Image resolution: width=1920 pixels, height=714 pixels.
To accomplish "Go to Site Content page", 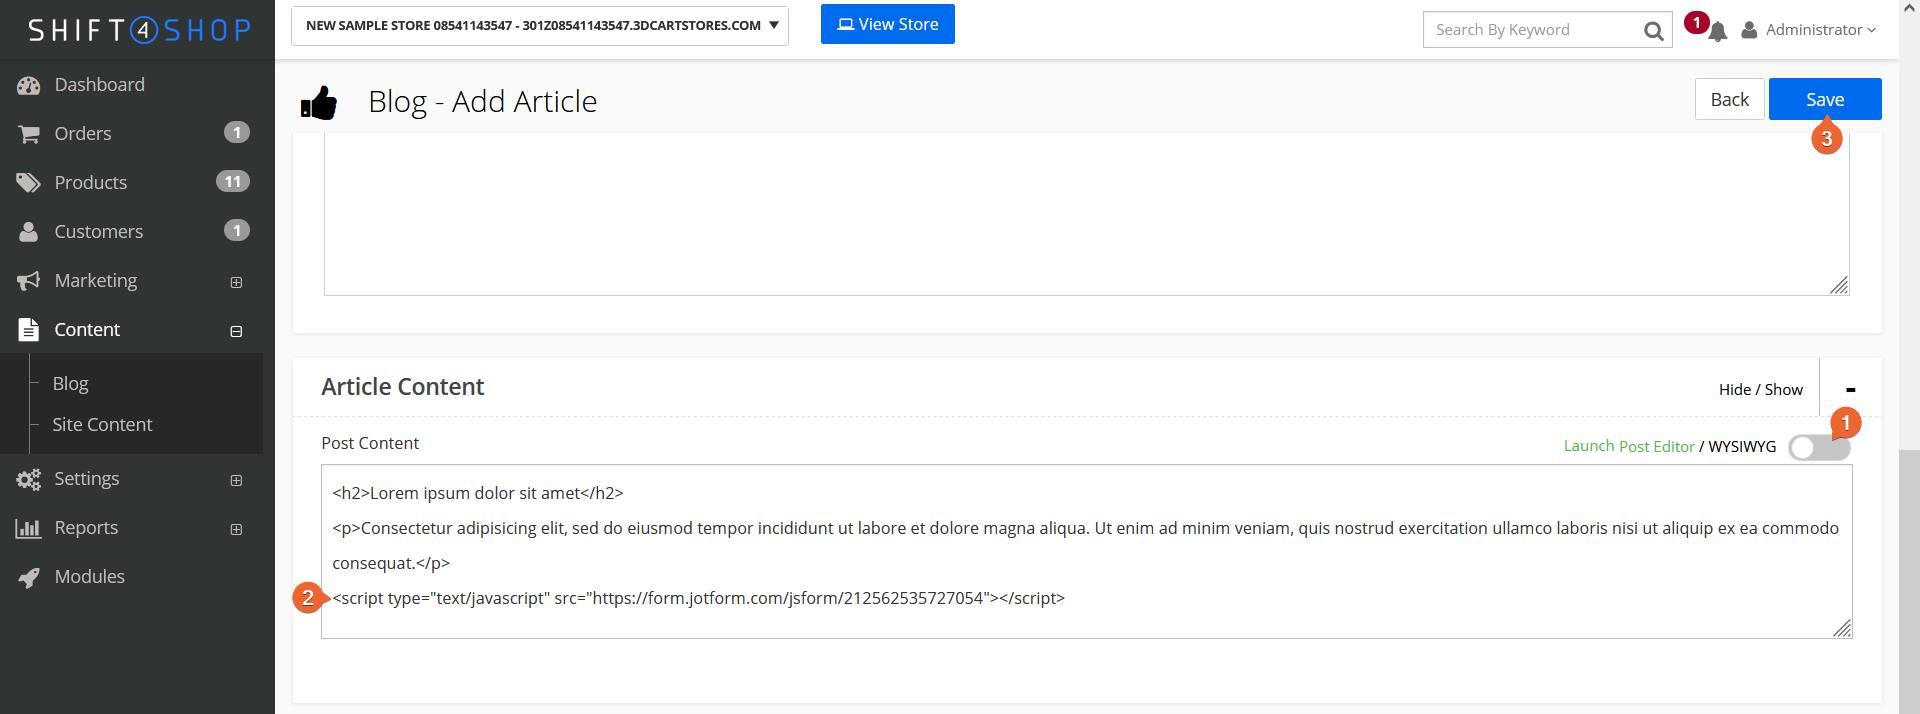I will pyautogui.click(x=102, y=425).
